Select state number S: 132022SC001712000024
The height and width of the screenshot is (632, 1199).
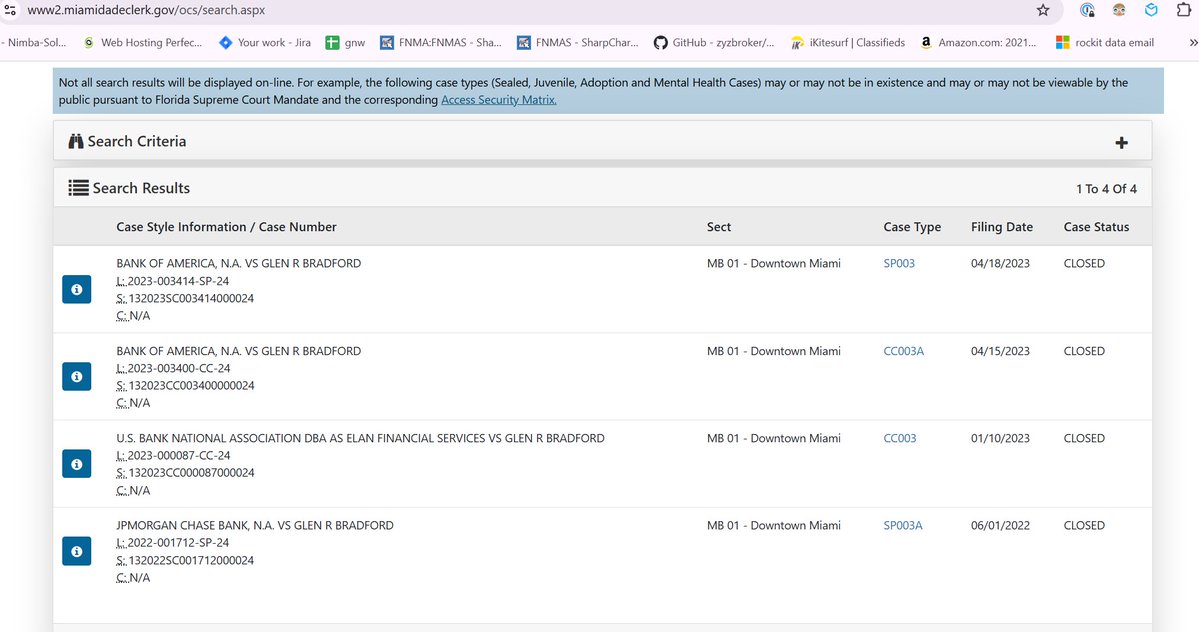185,560
